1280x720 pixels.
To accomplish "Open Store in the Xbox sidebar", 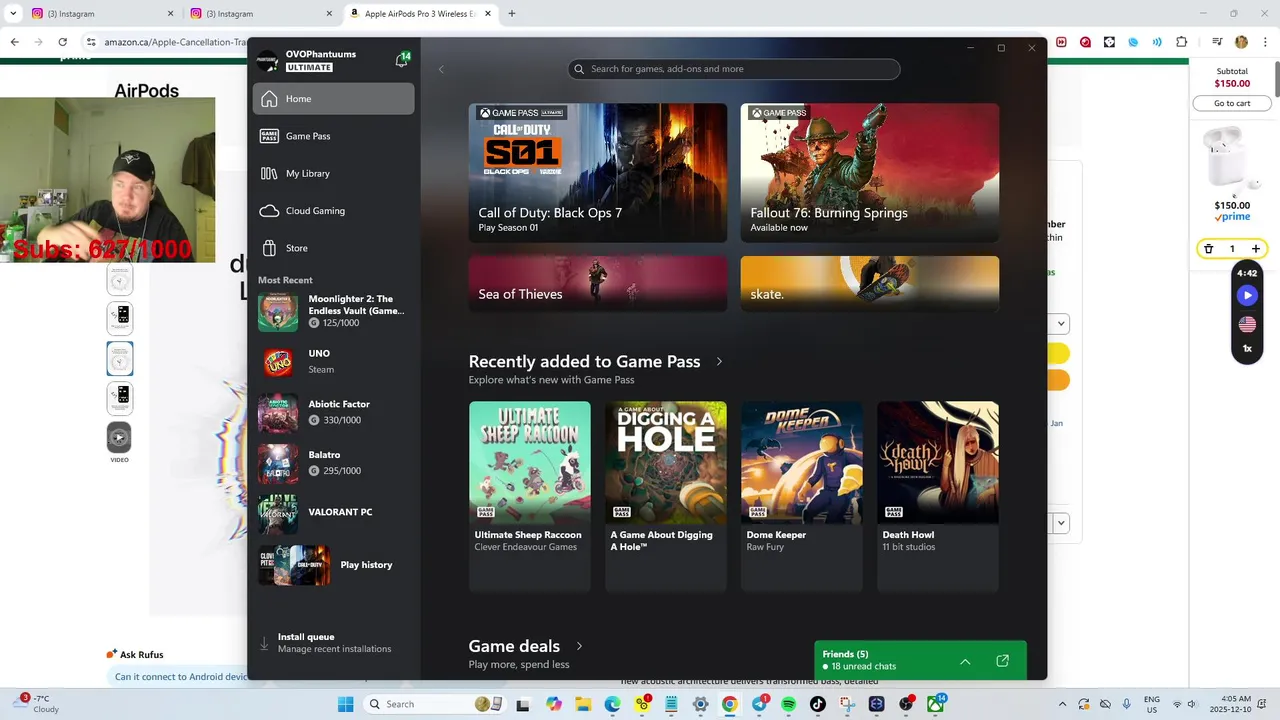I will tap(333, 248).
